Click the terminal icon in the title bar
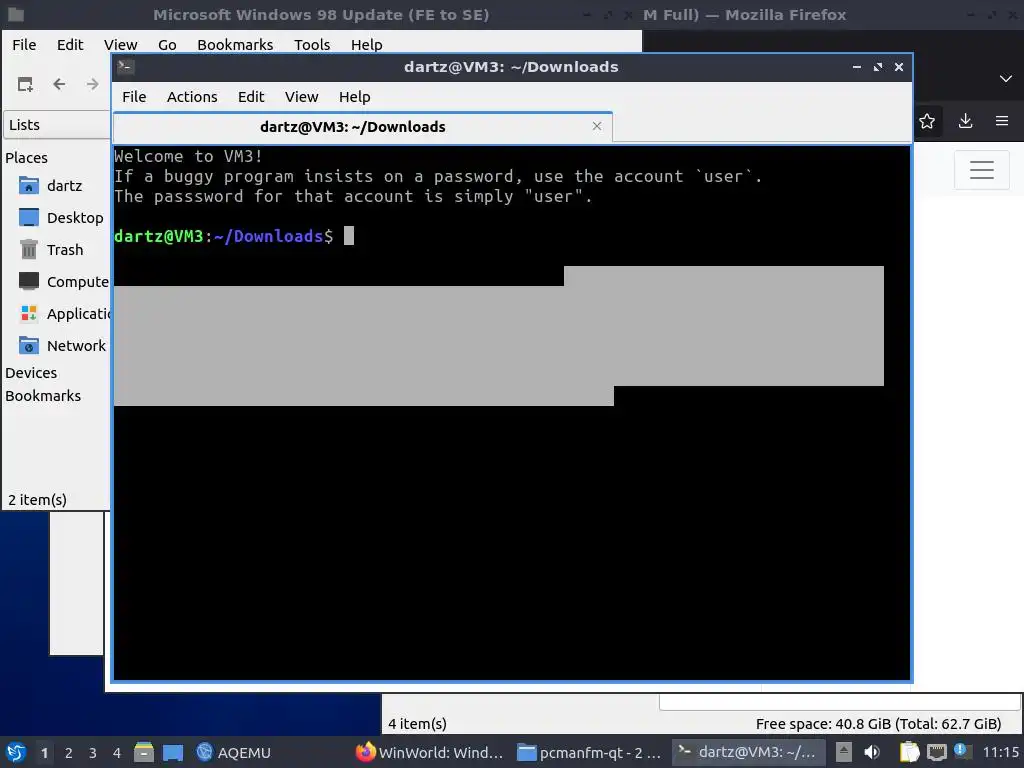This screenshot has width=1024, height=768. click(125, 67)
